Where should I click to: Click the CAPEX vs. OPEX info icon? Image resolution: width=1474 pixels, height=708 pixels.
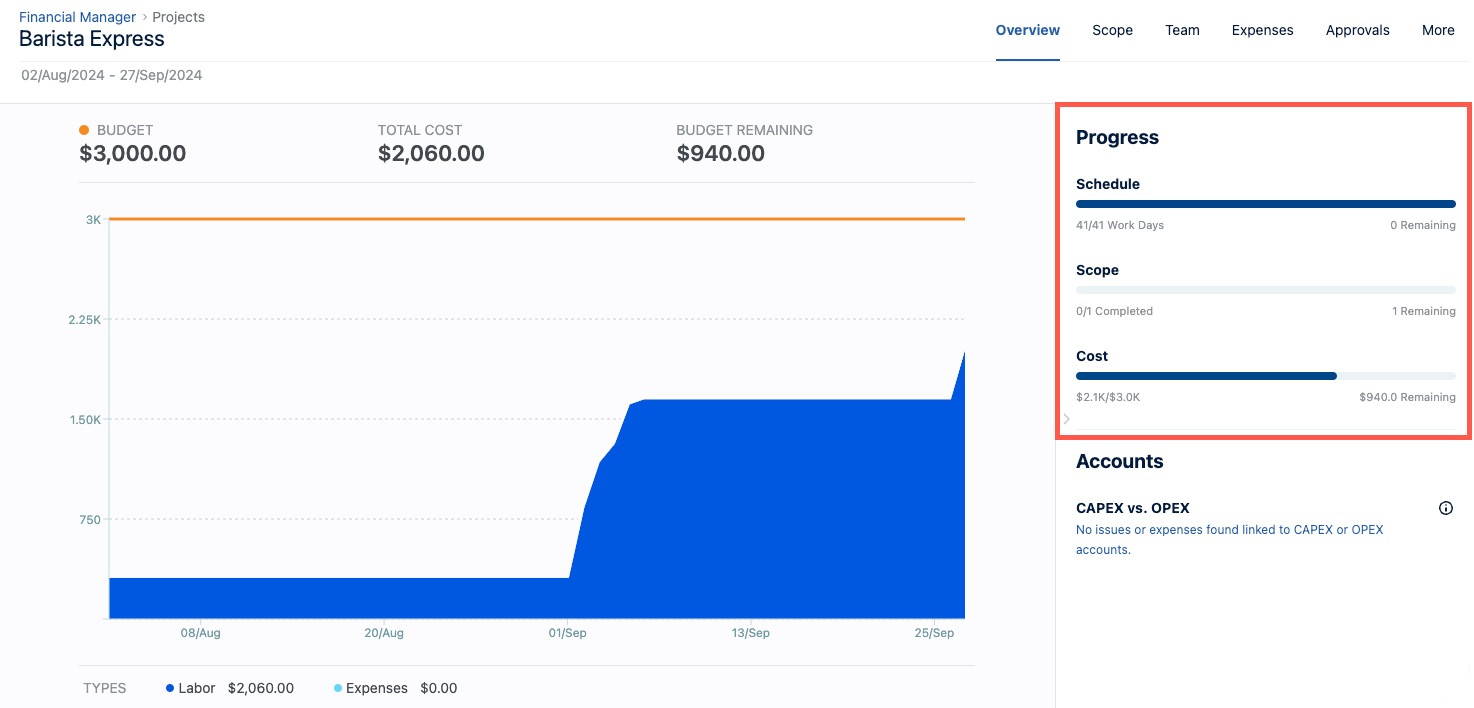pyautogui.click(x=1445, y=507)
